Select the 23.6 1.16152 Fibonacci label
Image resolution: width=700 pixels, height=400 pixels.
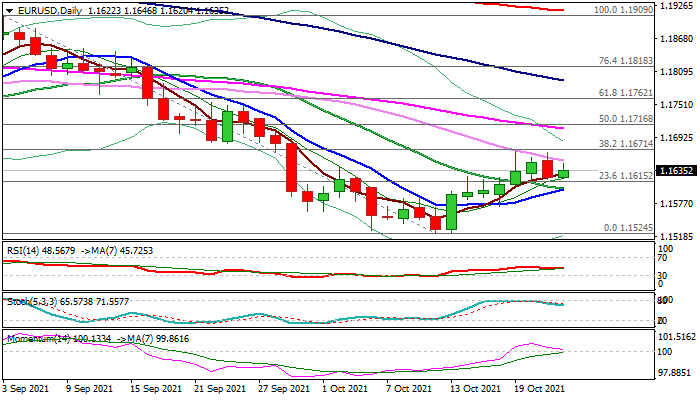click(x=626, y=176)
